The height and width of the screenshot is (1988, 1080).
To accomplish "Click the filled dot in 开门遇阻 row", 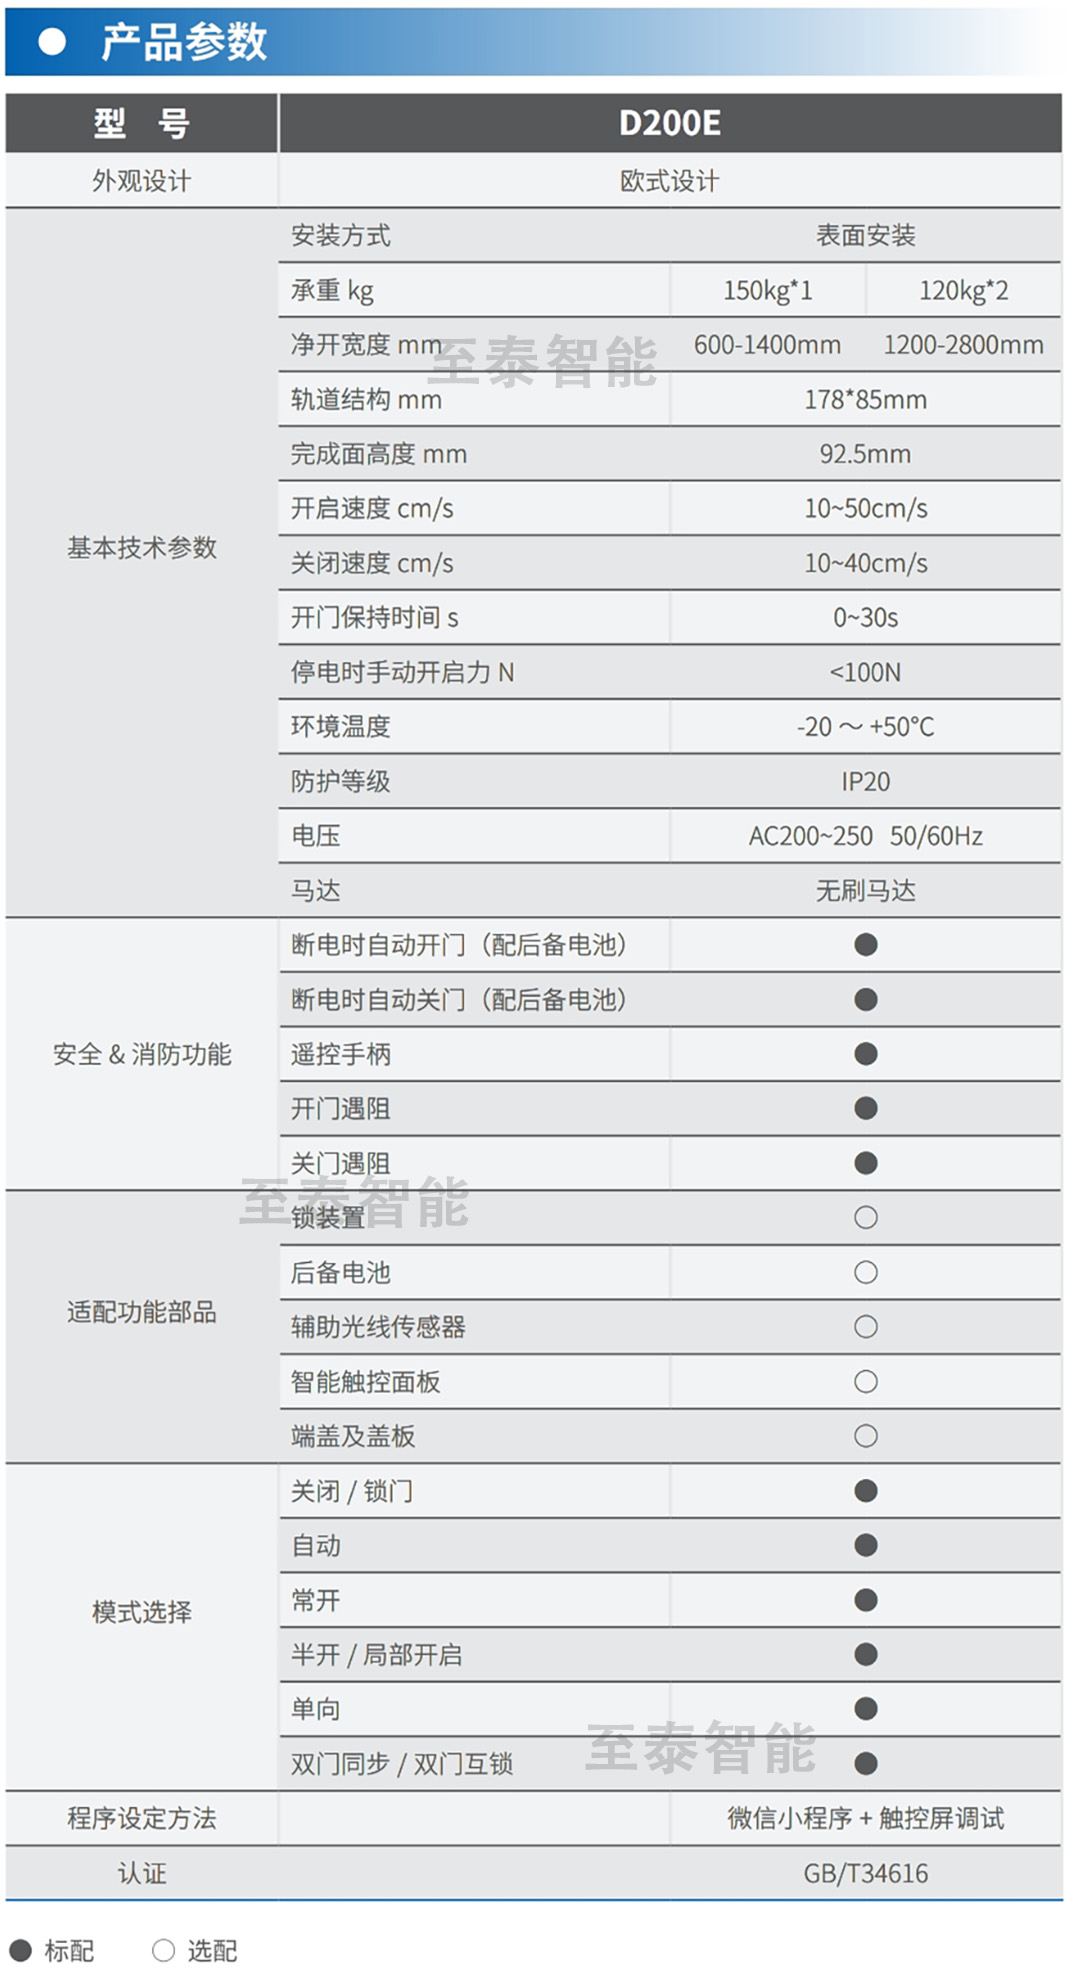I will (x=866, y=1108).
